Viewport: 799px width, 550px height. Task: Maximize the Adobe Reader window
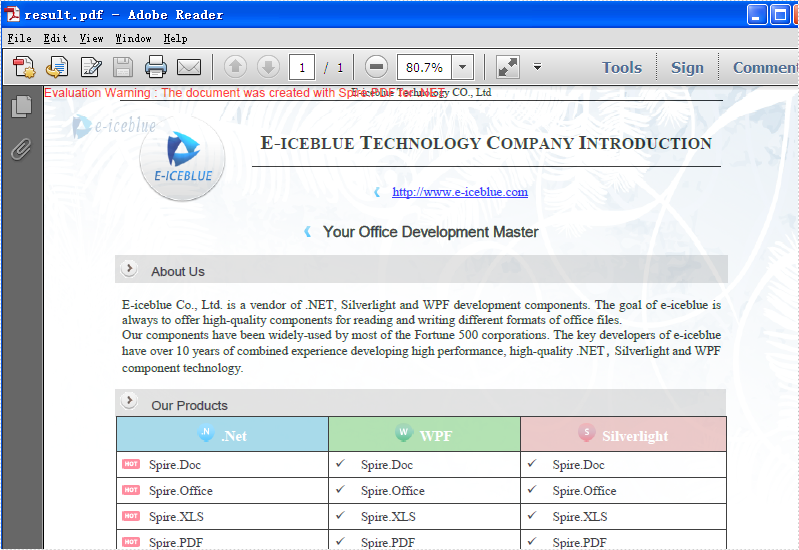780,14
